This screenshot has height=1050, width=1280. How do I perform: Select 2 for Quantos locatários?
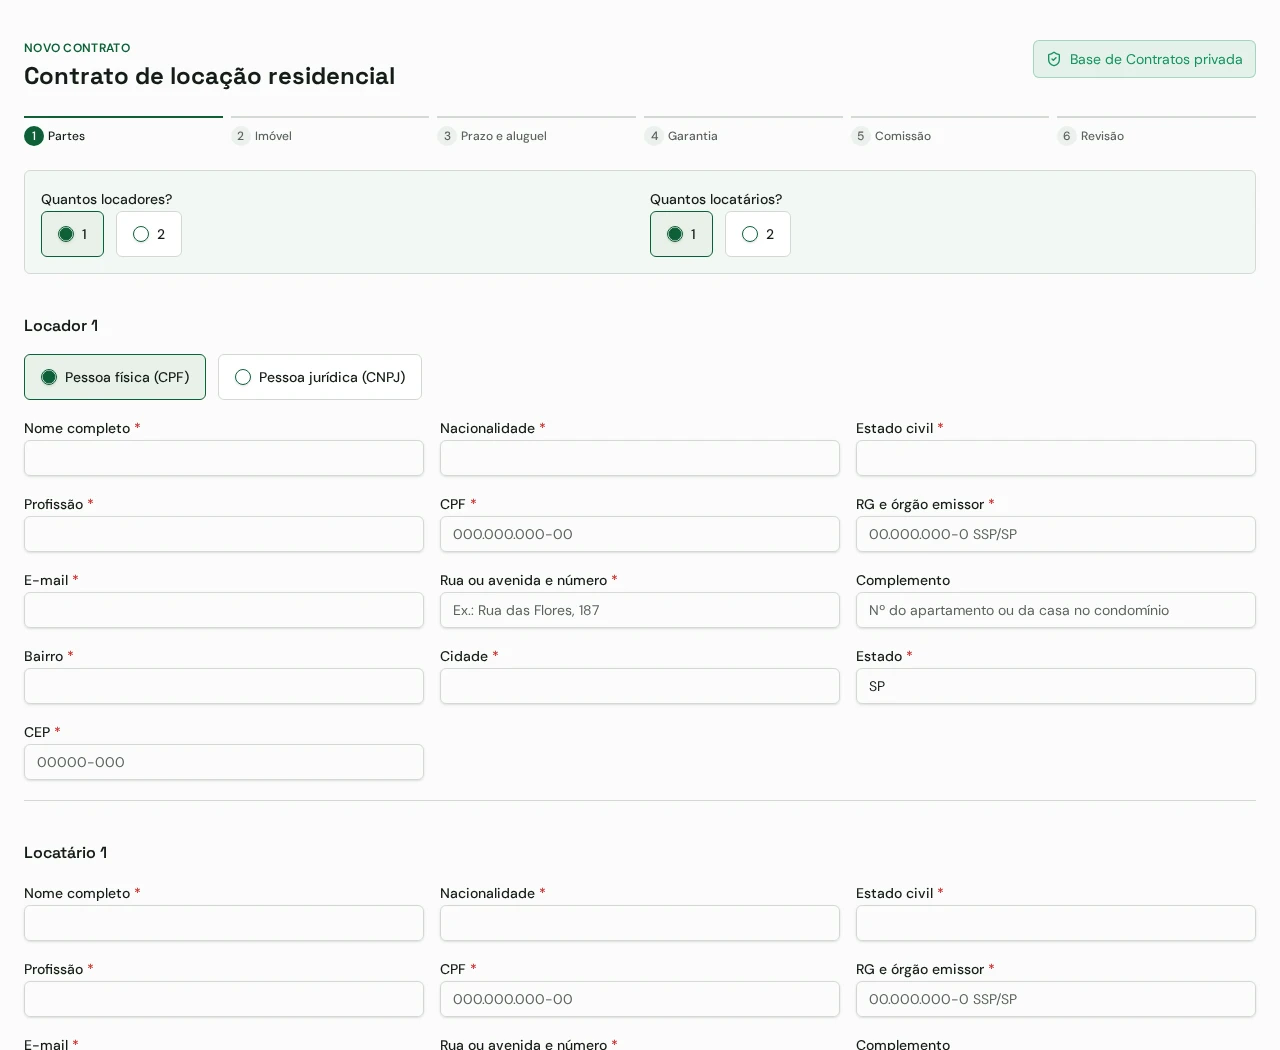758,234
